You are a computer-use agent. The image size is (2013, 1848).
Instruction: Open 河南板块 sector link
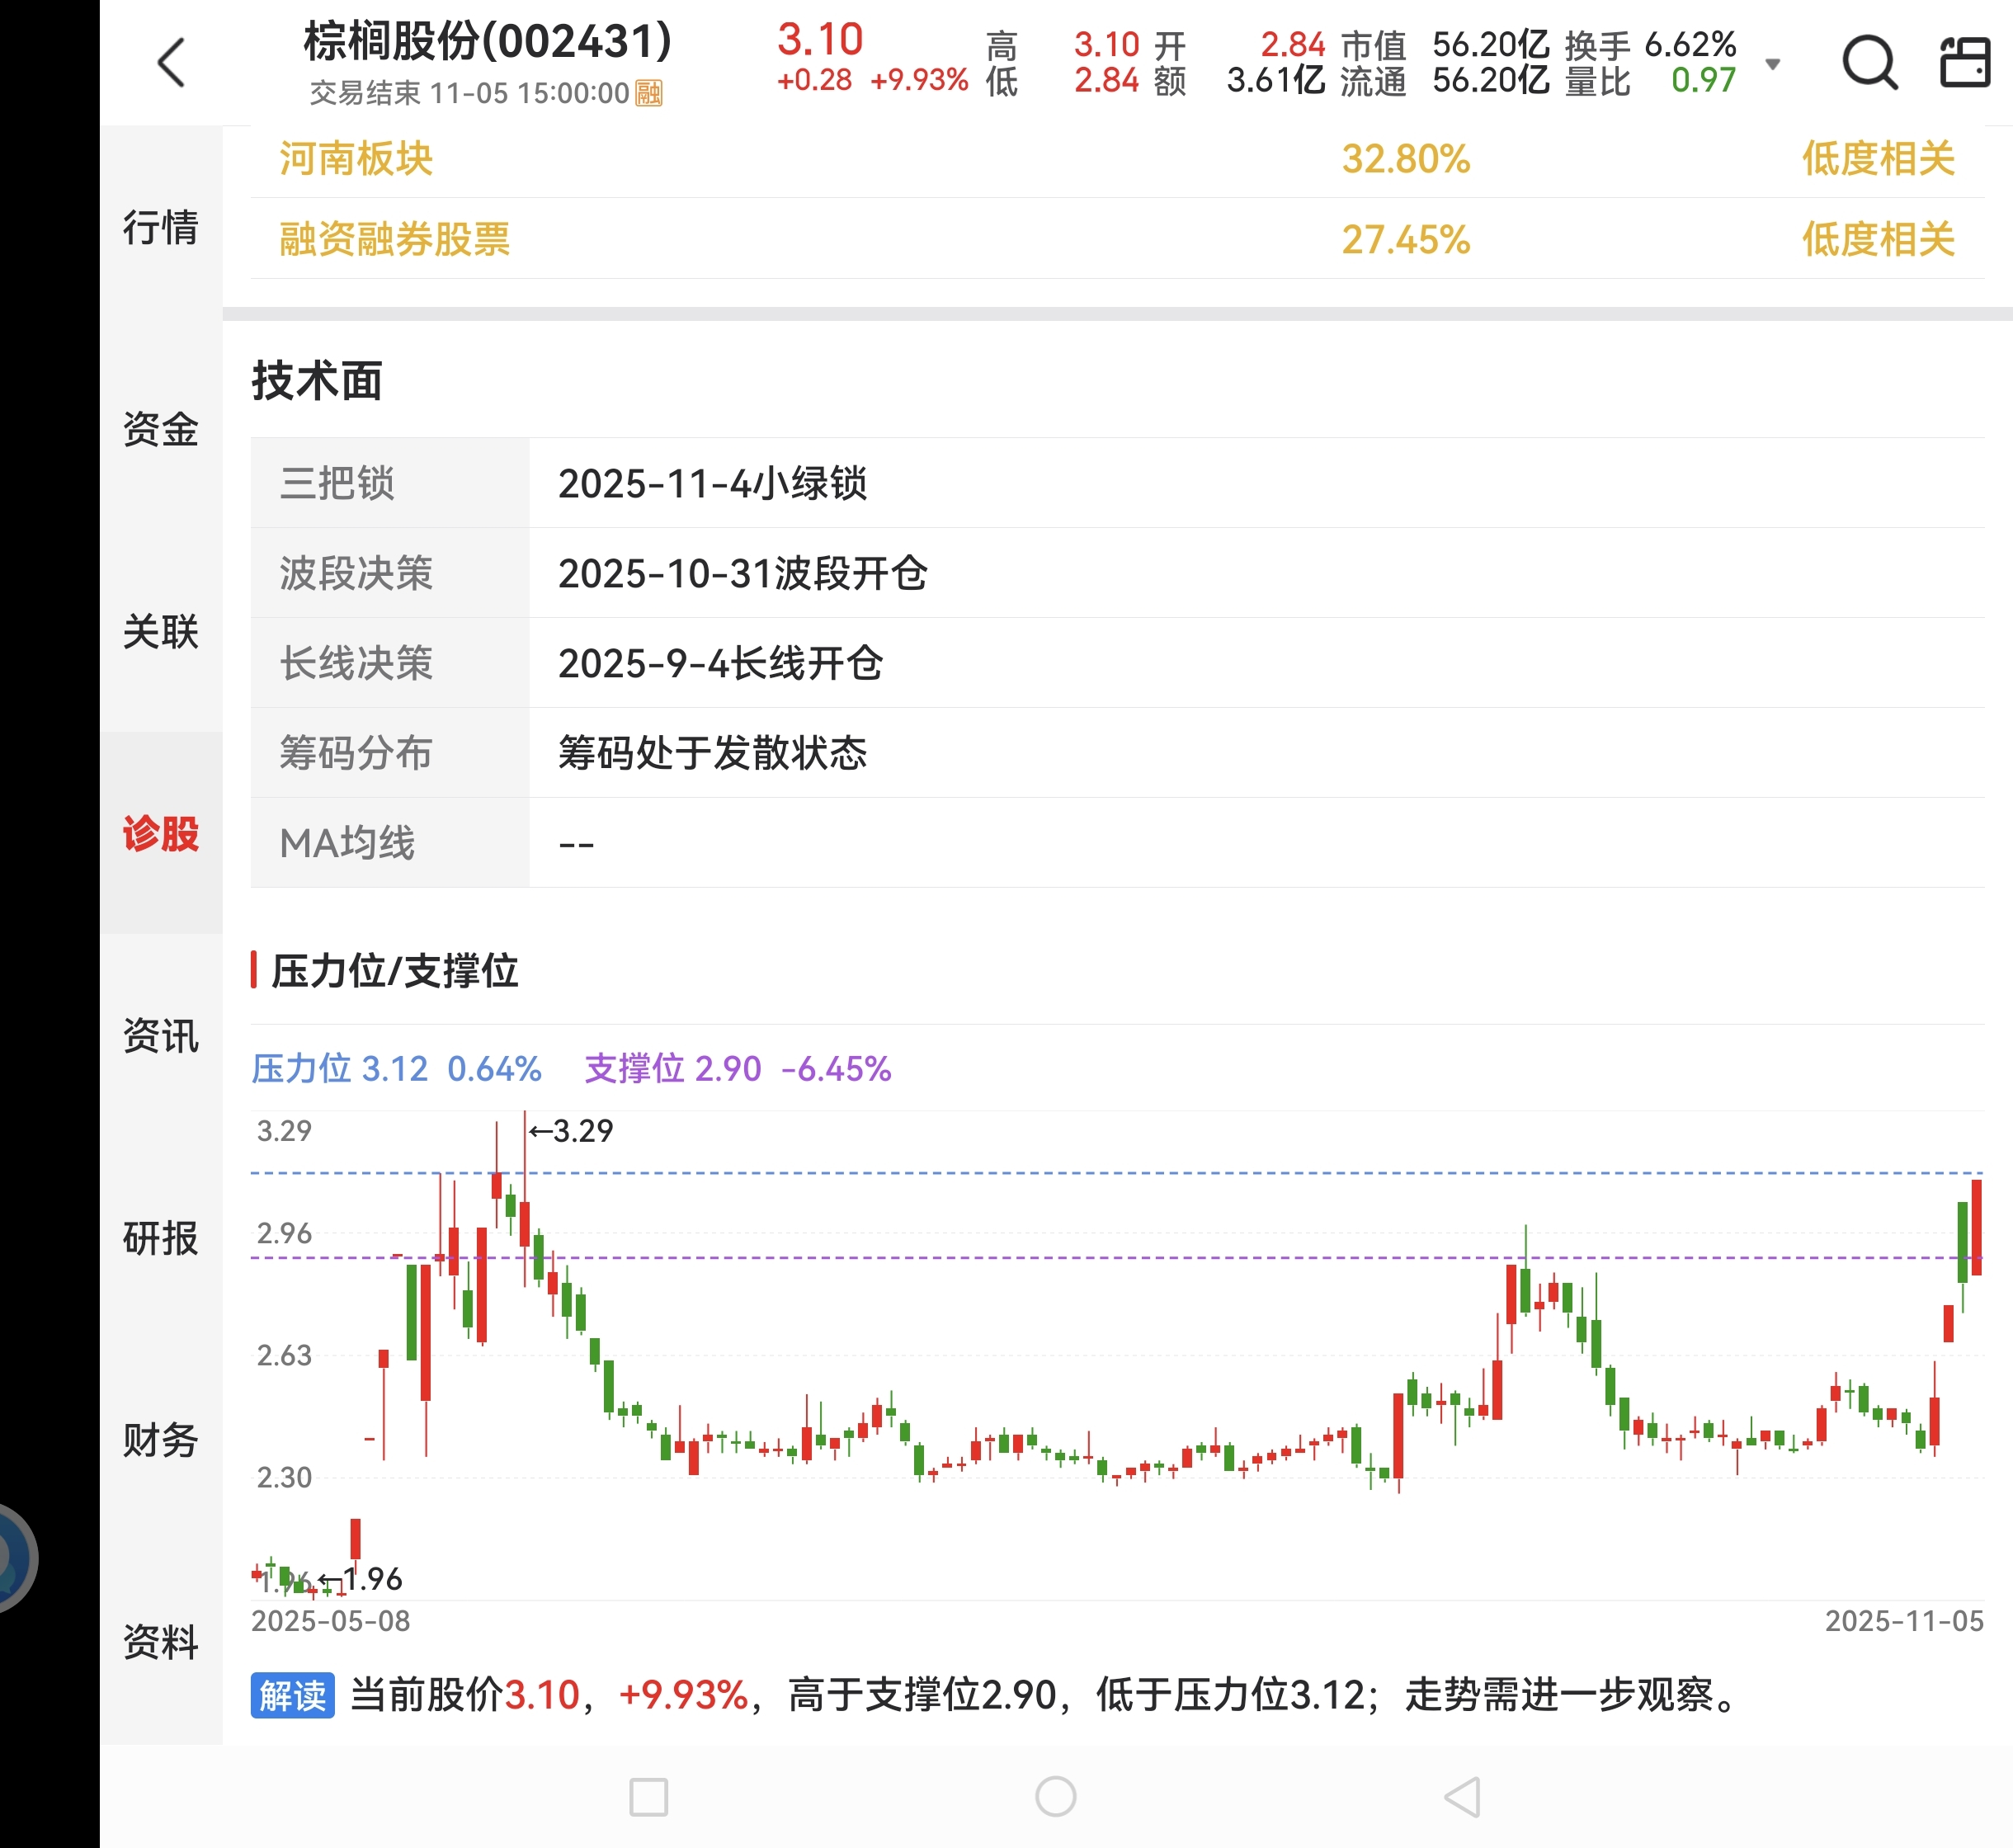pyautogui.click(x=356, y=159)
